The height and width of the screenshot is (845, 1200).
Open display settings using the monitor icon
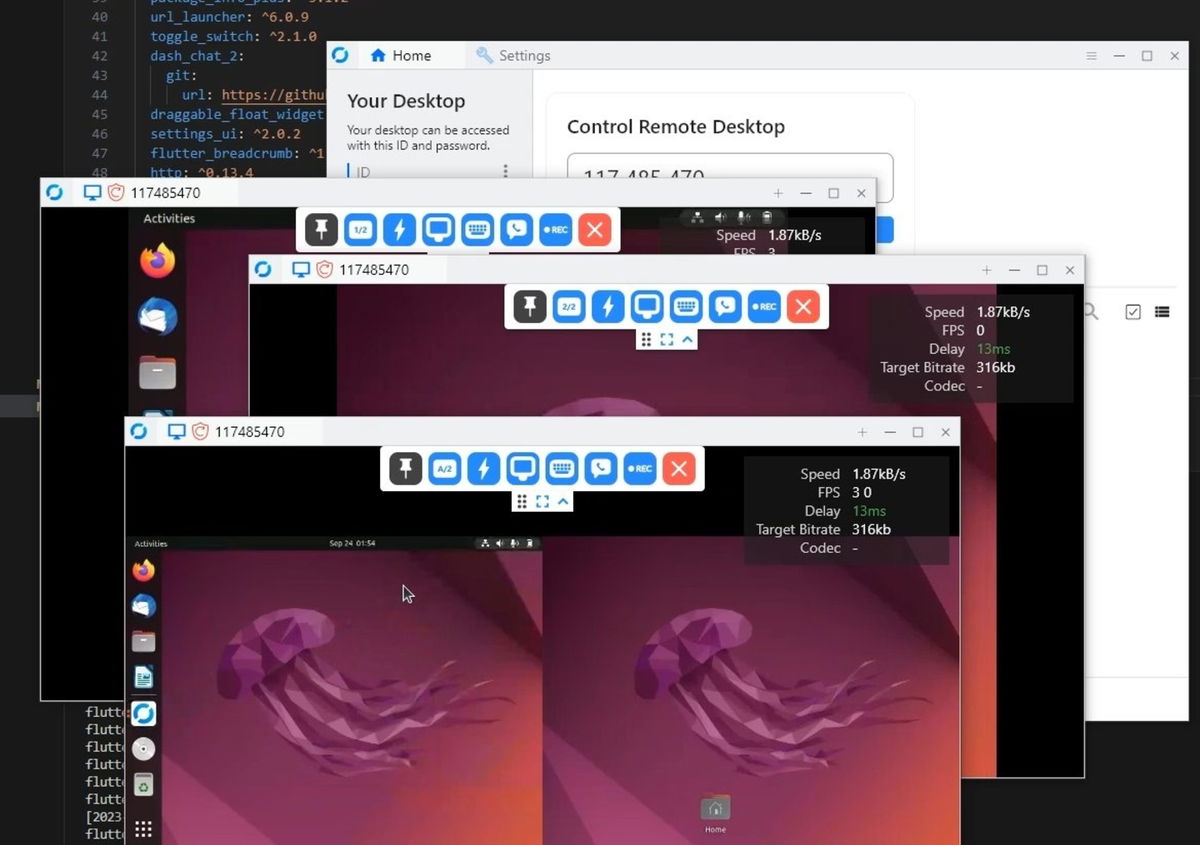522,468
